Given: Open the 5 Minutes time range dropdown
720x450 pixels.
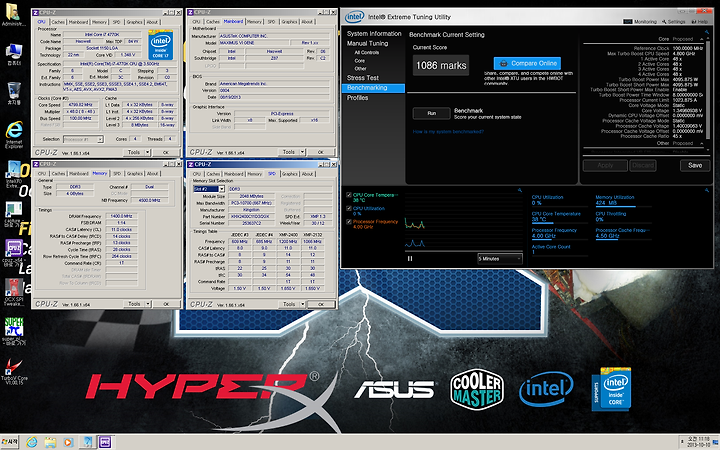Looking at the screenshot, I should (500, 259).
